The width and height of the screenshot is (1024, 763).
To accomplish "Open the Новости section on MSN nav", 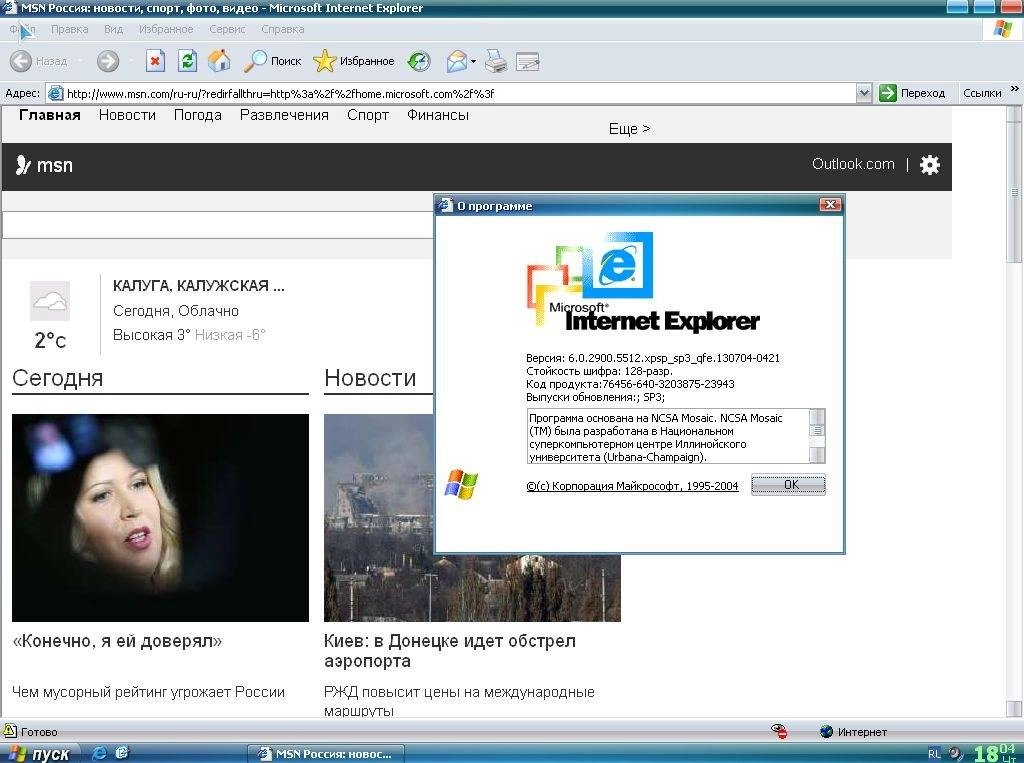I will 127,115.
